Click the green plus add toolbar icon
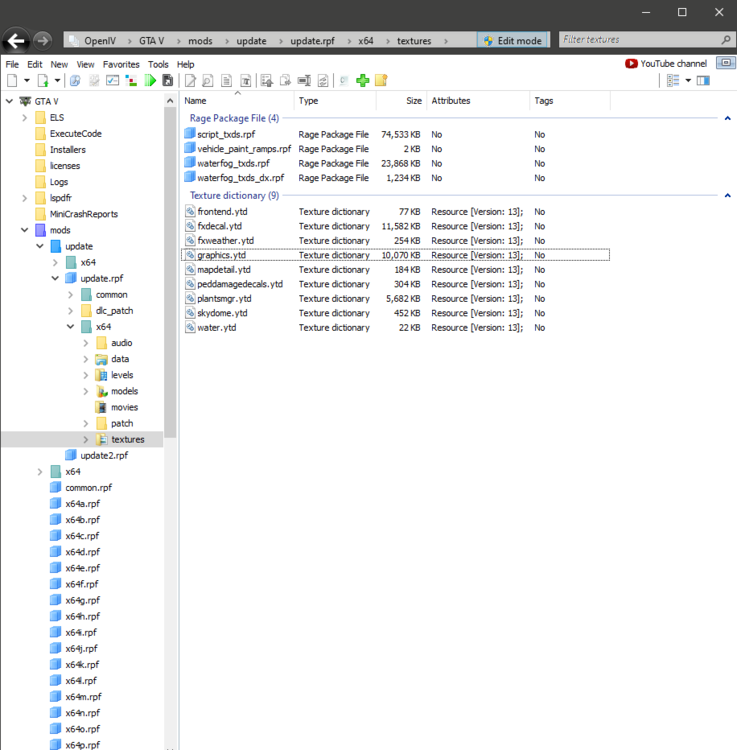This screenshot has width=737, height=750. [363, 80]
